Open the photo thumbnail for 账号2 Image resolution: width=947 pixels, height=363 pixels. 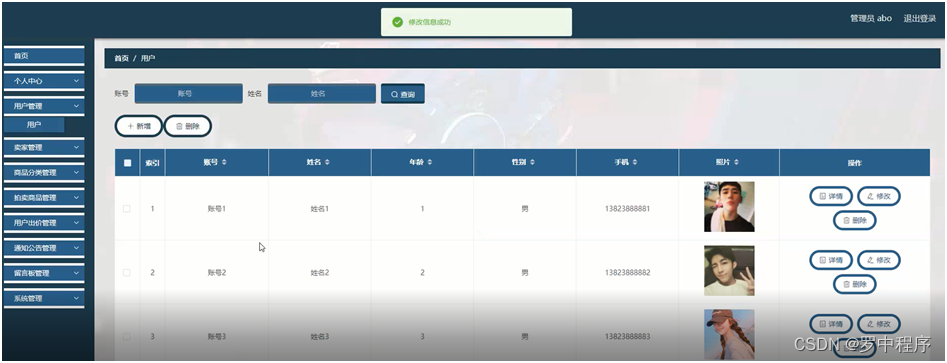coord(729,271)
